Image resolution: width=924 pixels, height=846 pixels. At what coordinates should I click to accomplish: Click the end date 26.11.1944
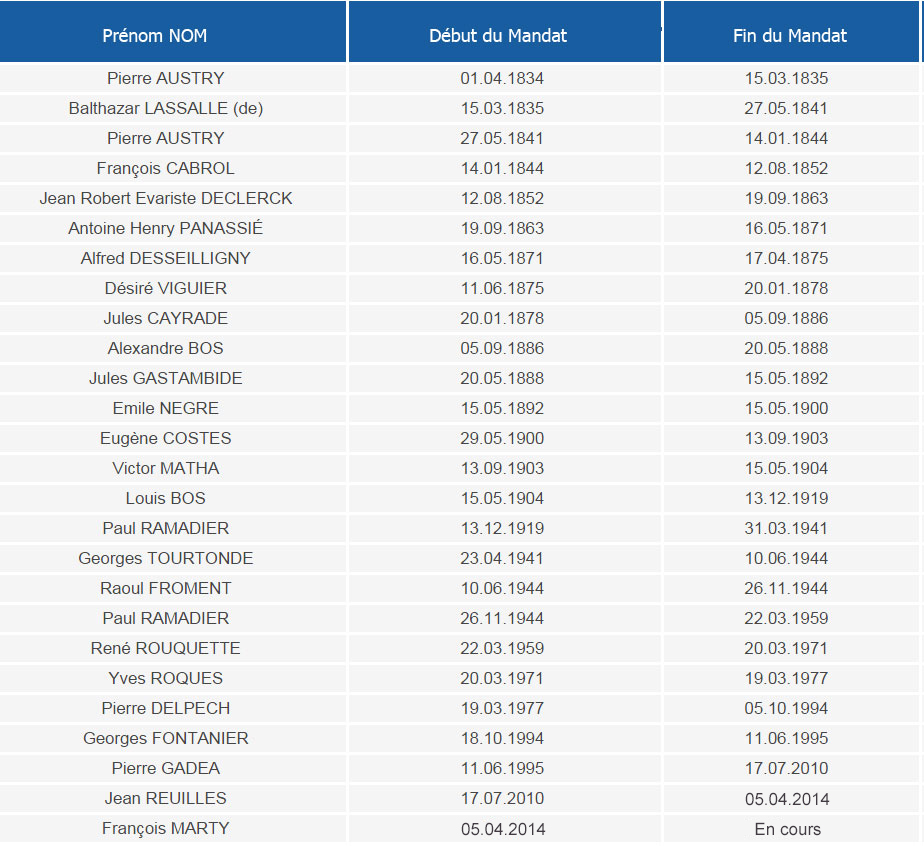(786, 588)
